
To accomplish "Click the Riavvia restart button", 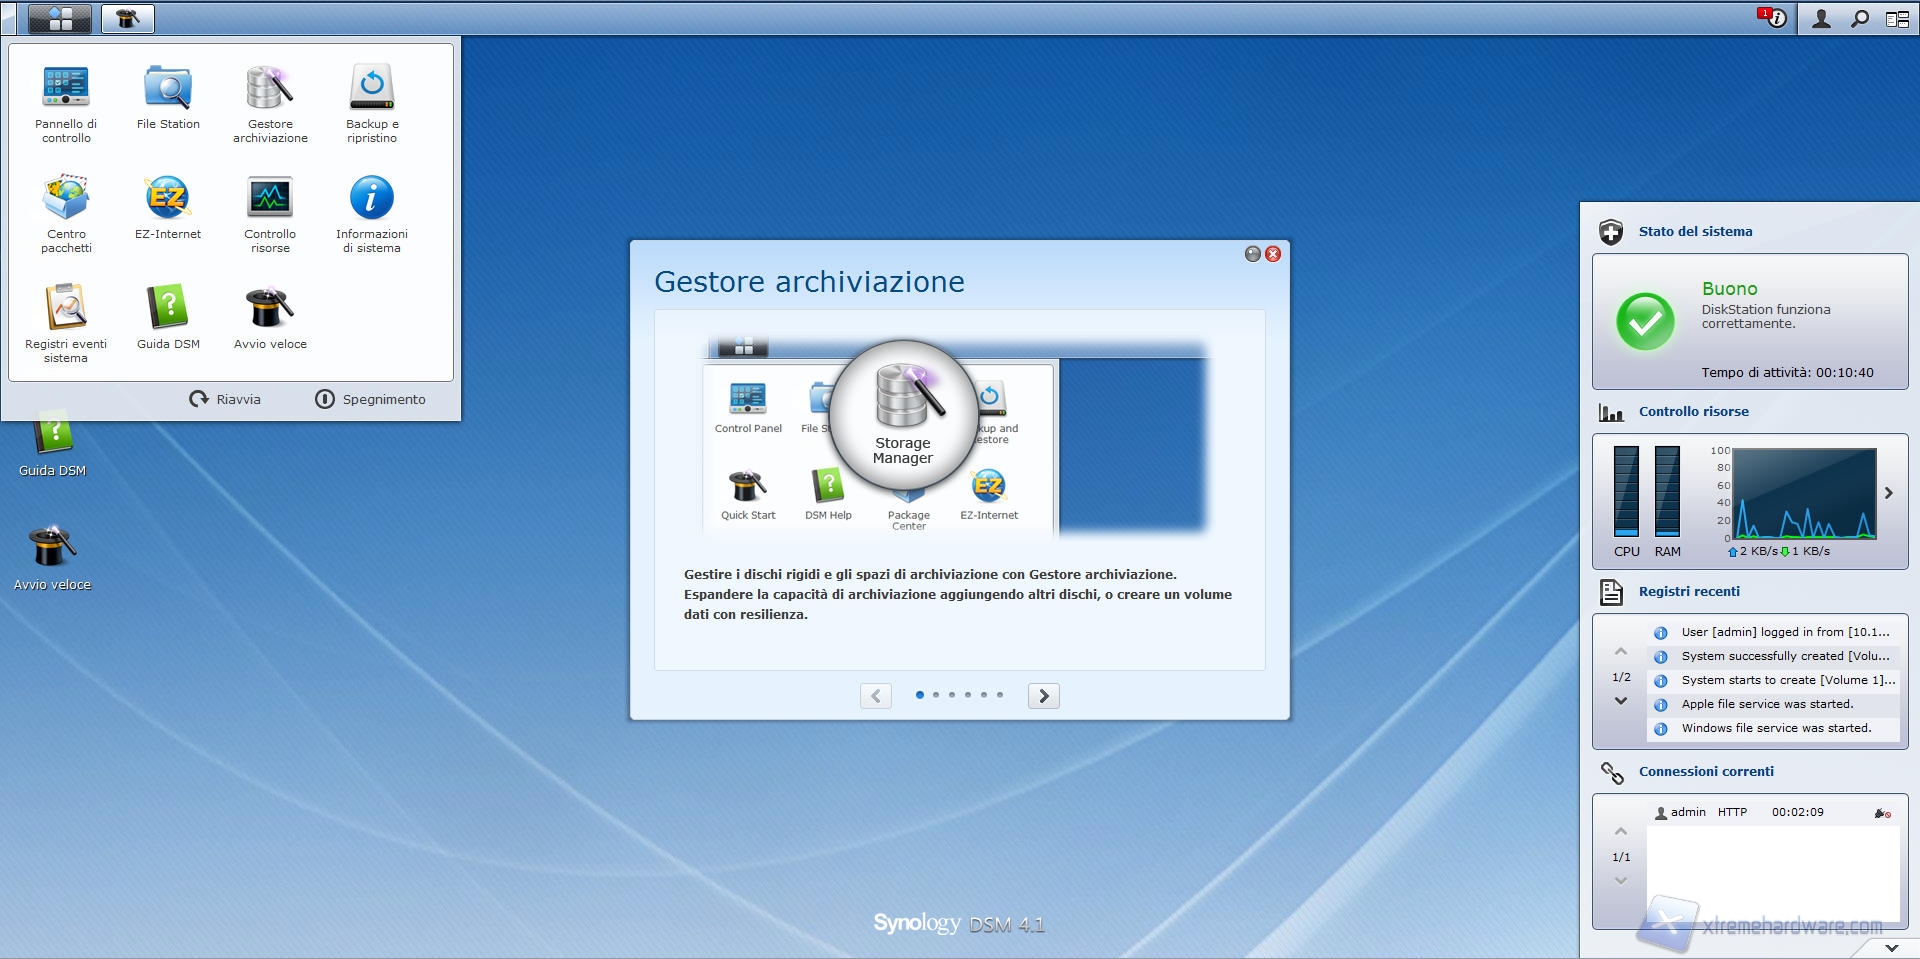I will point(226,399).
